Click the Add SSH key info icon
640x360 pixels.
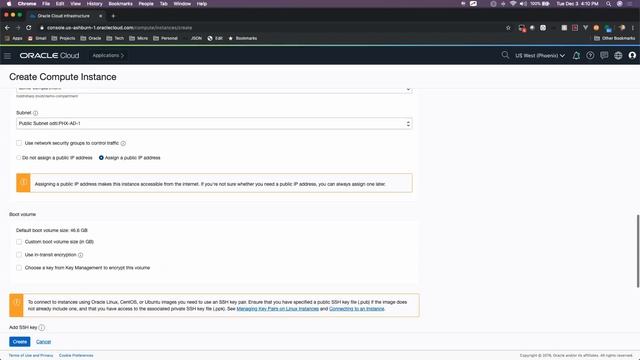[x=42, y=327]
